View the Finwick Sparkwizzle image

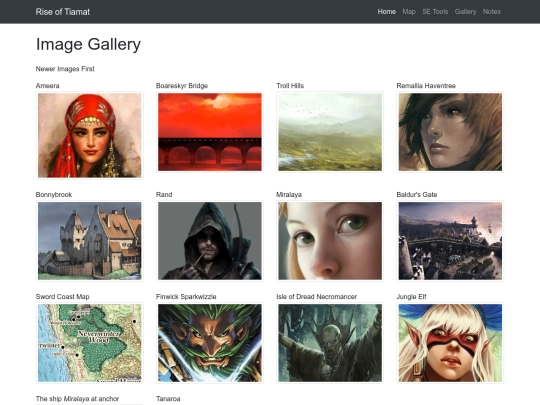pos(210,343)
